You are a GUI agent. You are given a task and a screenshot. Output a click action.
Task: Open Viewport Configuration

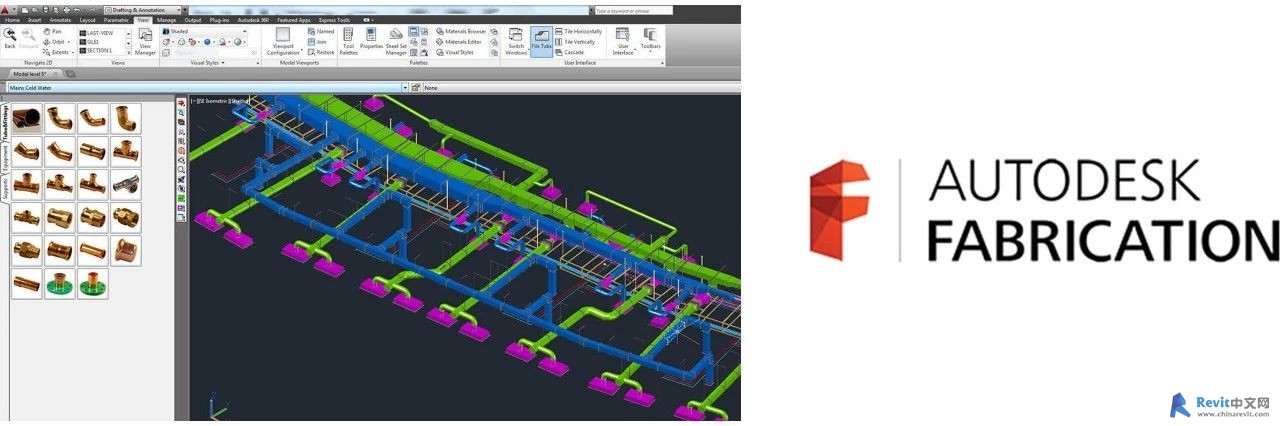(283, 40)
